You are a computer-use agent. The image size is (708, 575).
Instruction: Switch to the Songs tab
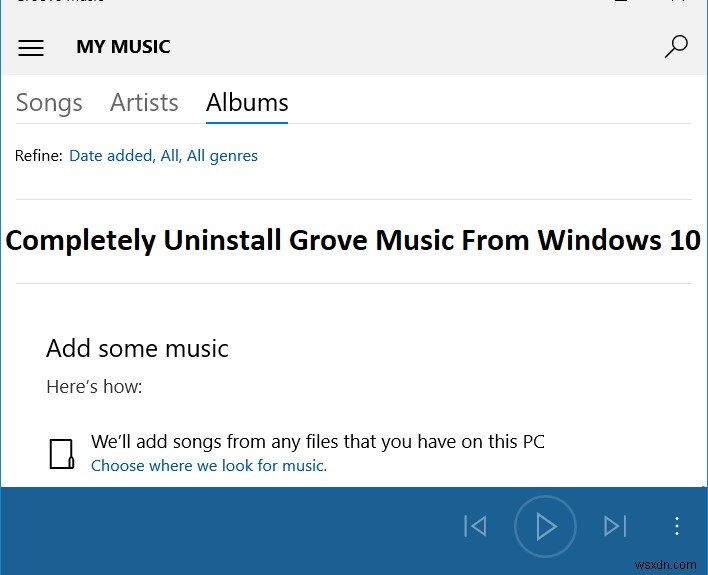tap(49, 103)
